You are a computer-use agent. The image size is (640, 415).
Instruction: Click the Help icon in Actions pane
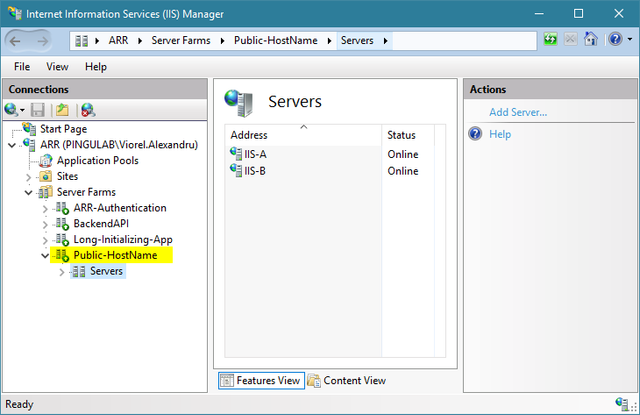click(475, 133)
